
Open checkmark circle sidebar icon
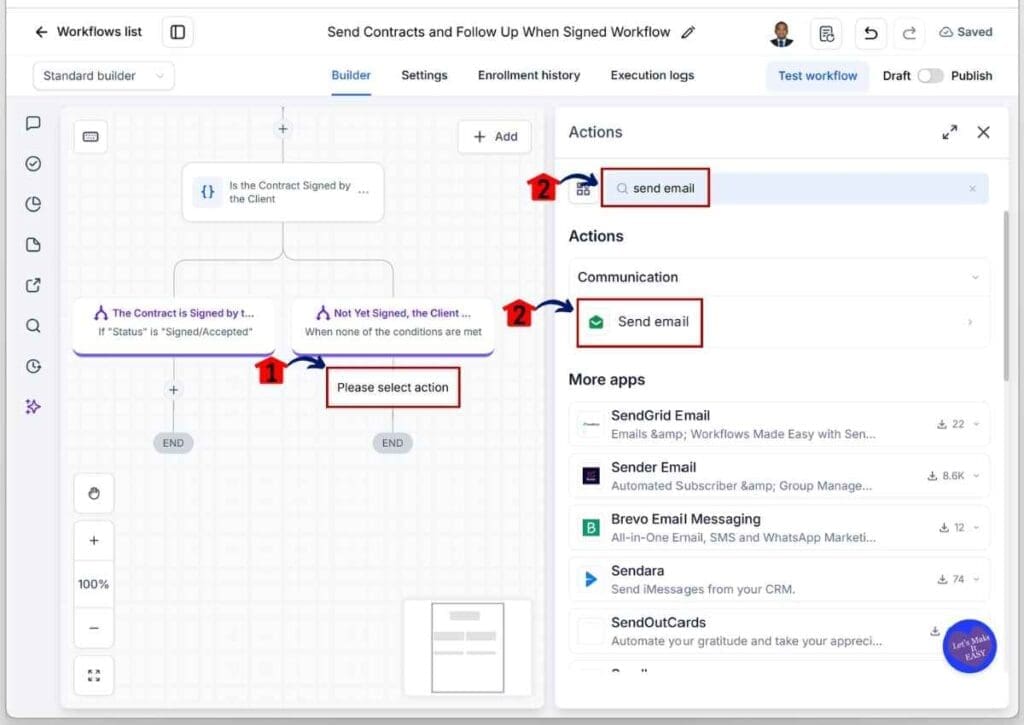(x=33, y=163)
